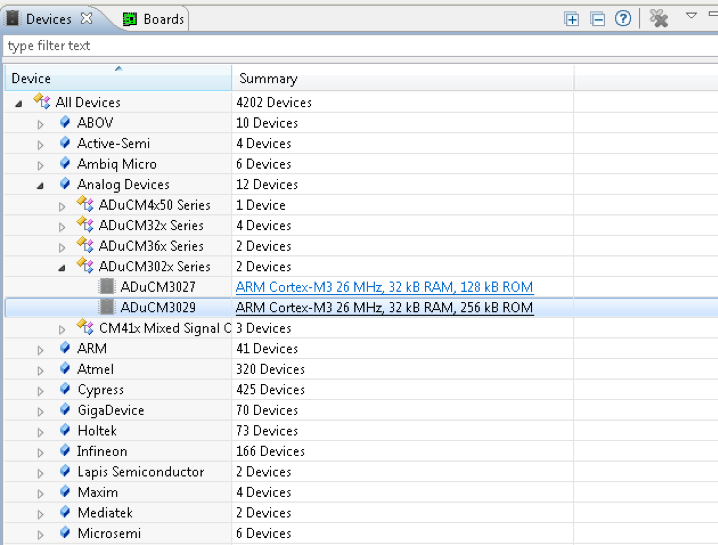Collapse the All Devices tree node
Screen dimensions: 718x545
click(19, 104)
